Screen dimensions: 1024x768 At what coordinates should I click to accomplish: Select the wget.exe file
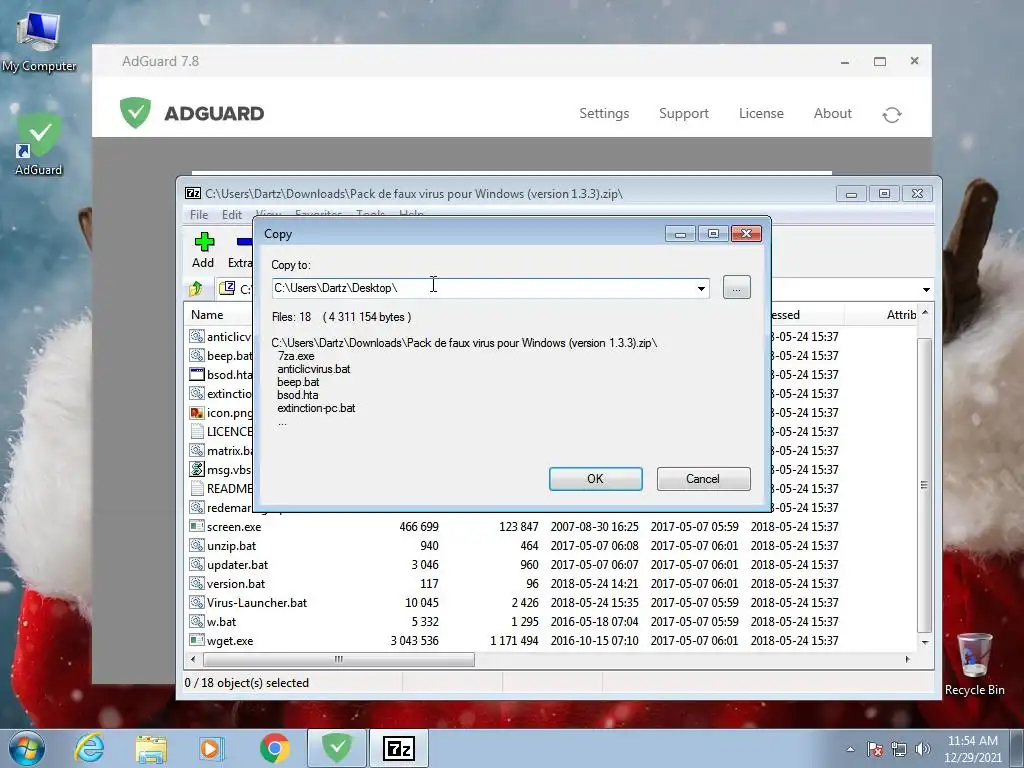coord(230,641)
